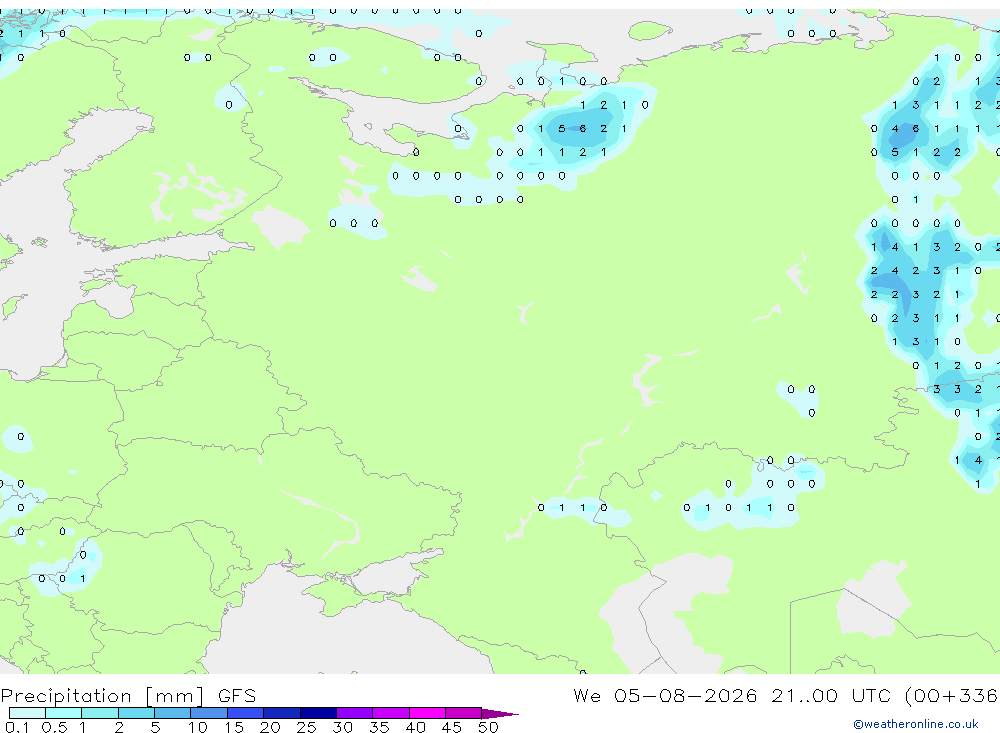The width and height of the screenshot is (1000, 733).
Task: Click the legend label "25"
Action: pyautogui.click(x=306, y=727)
